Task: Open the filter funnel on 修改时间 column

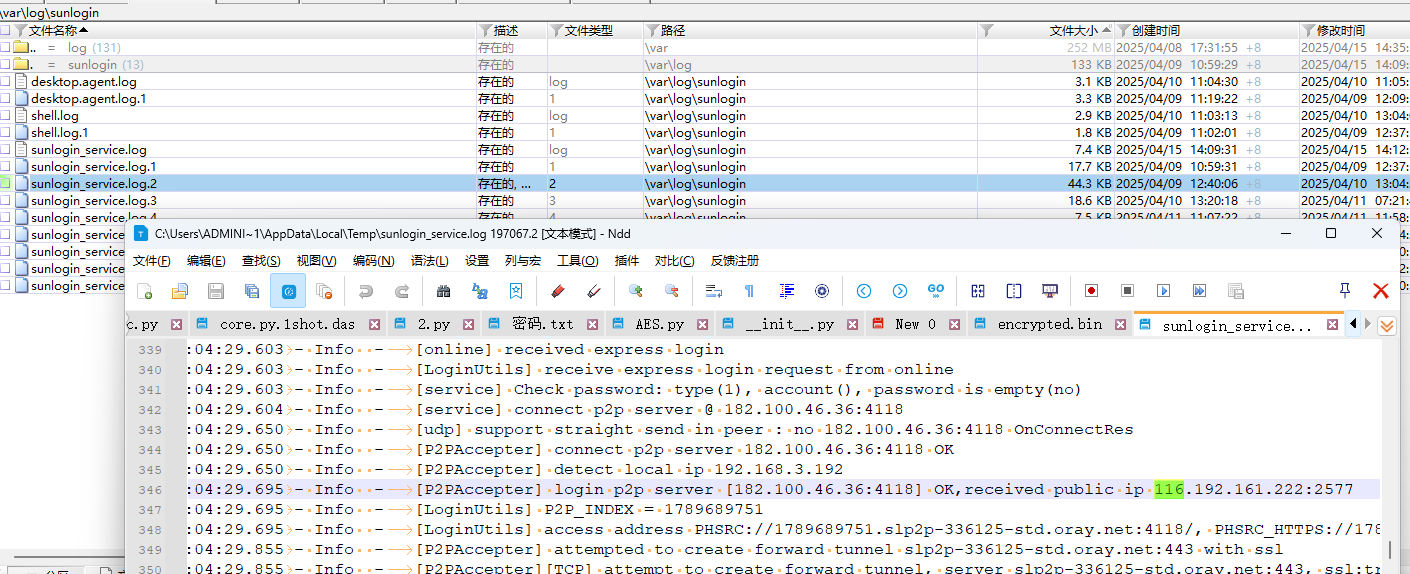Action: coord(1308,31)
